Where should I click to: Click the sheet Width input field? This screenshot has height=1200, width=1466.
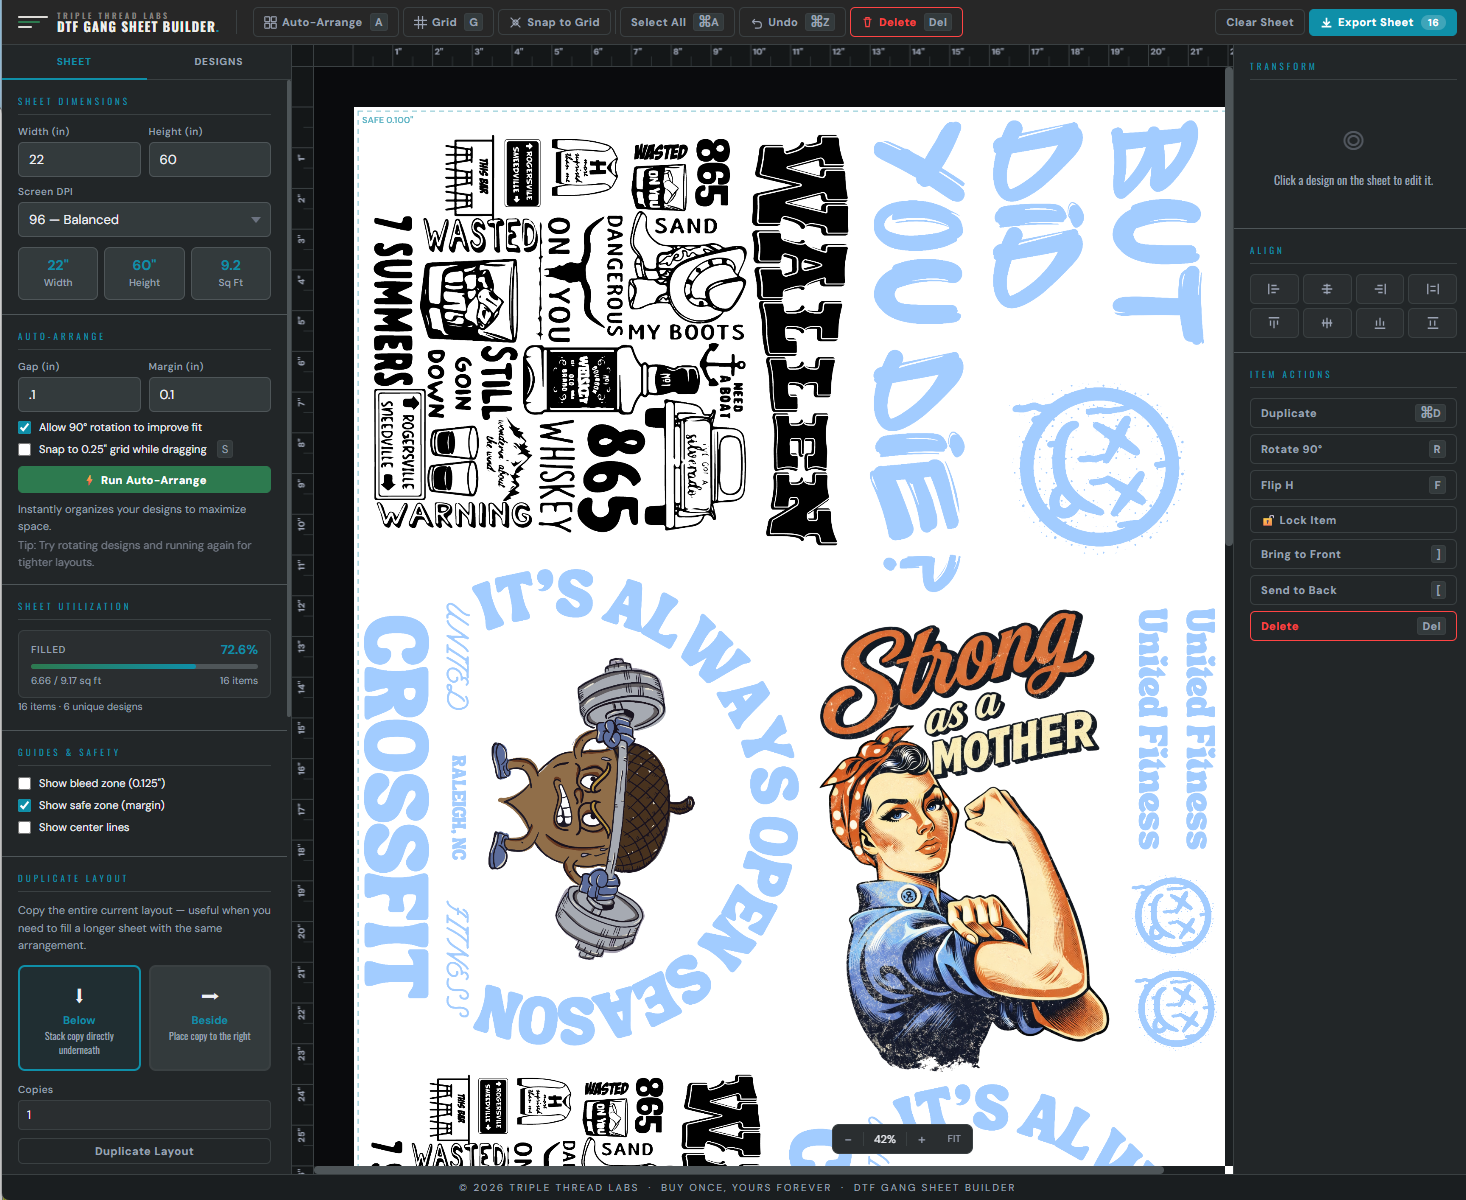coord(79,160)
